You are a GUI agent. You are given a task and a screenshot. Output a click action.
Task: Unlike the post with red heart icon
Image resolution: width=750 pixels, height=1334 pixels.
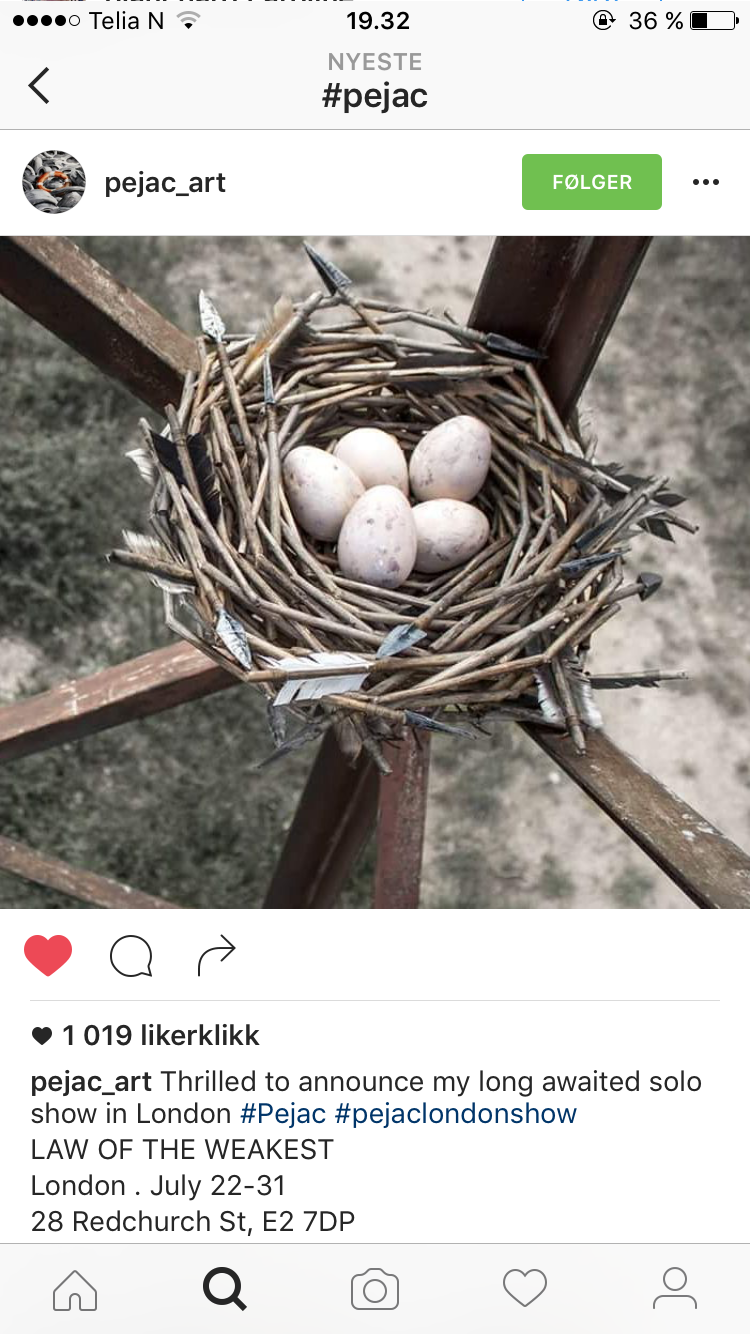pyautogui.click(x=48, y=956)
